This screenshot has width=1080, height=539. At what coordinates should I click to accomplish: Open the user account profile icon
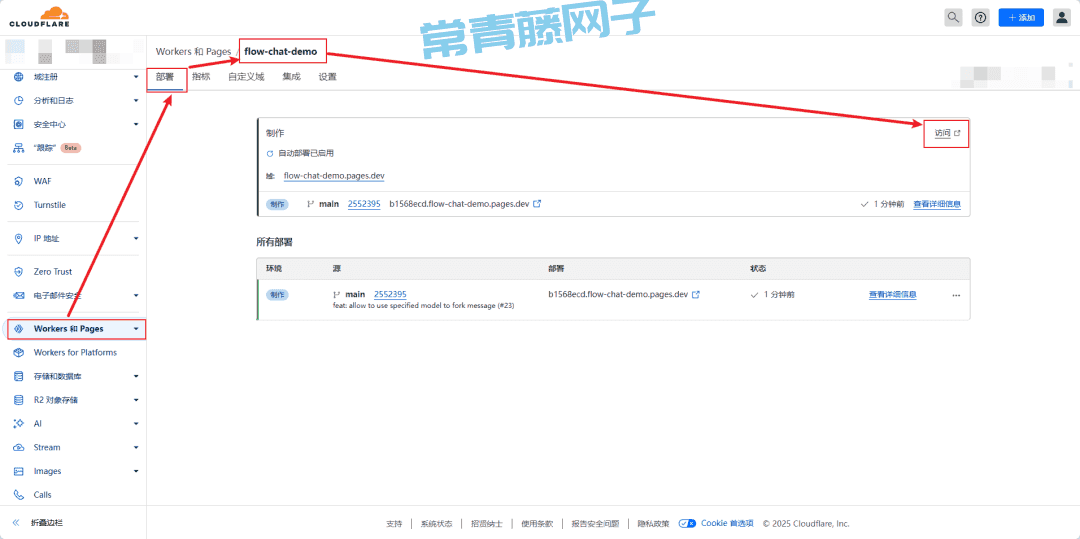(1061, 18)
